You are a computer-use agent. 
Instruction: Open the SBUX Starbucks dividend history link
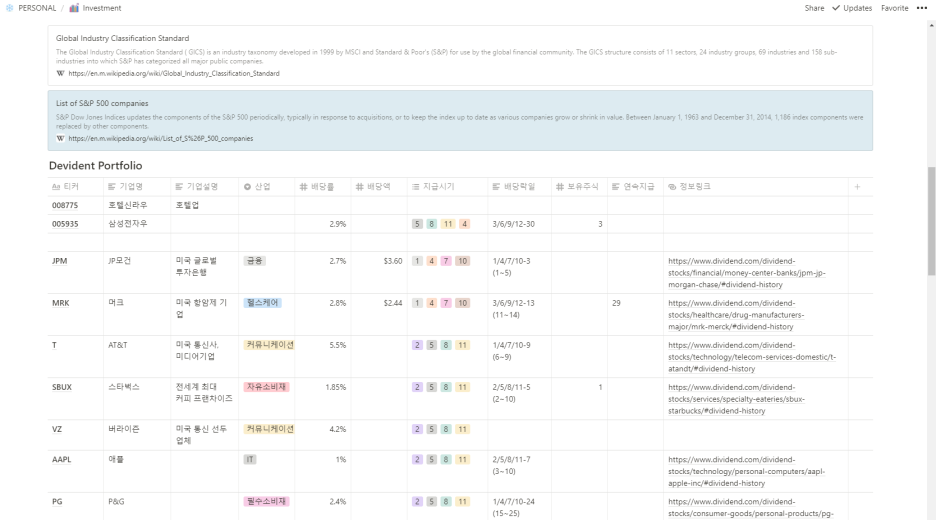tap(737, 399)
